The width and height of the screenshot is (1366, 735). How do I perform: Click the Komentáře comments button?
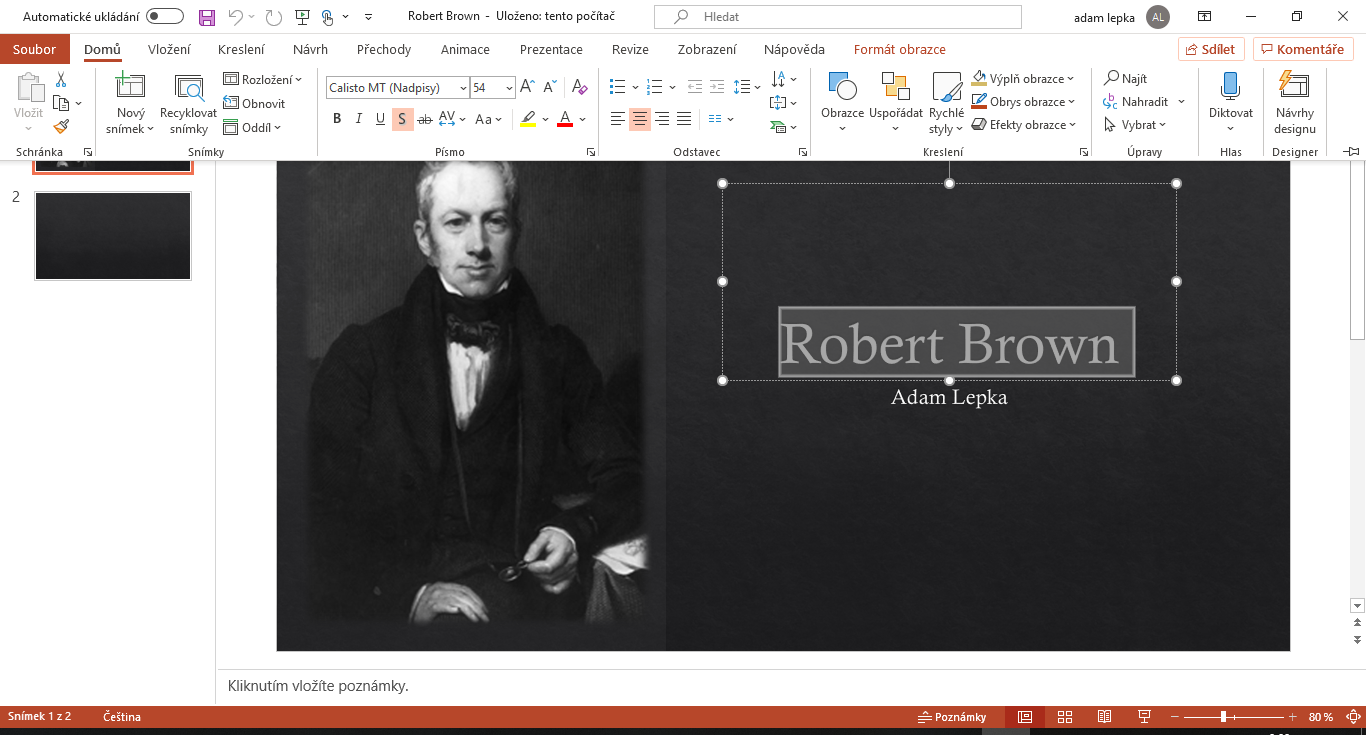[1303, 49]
